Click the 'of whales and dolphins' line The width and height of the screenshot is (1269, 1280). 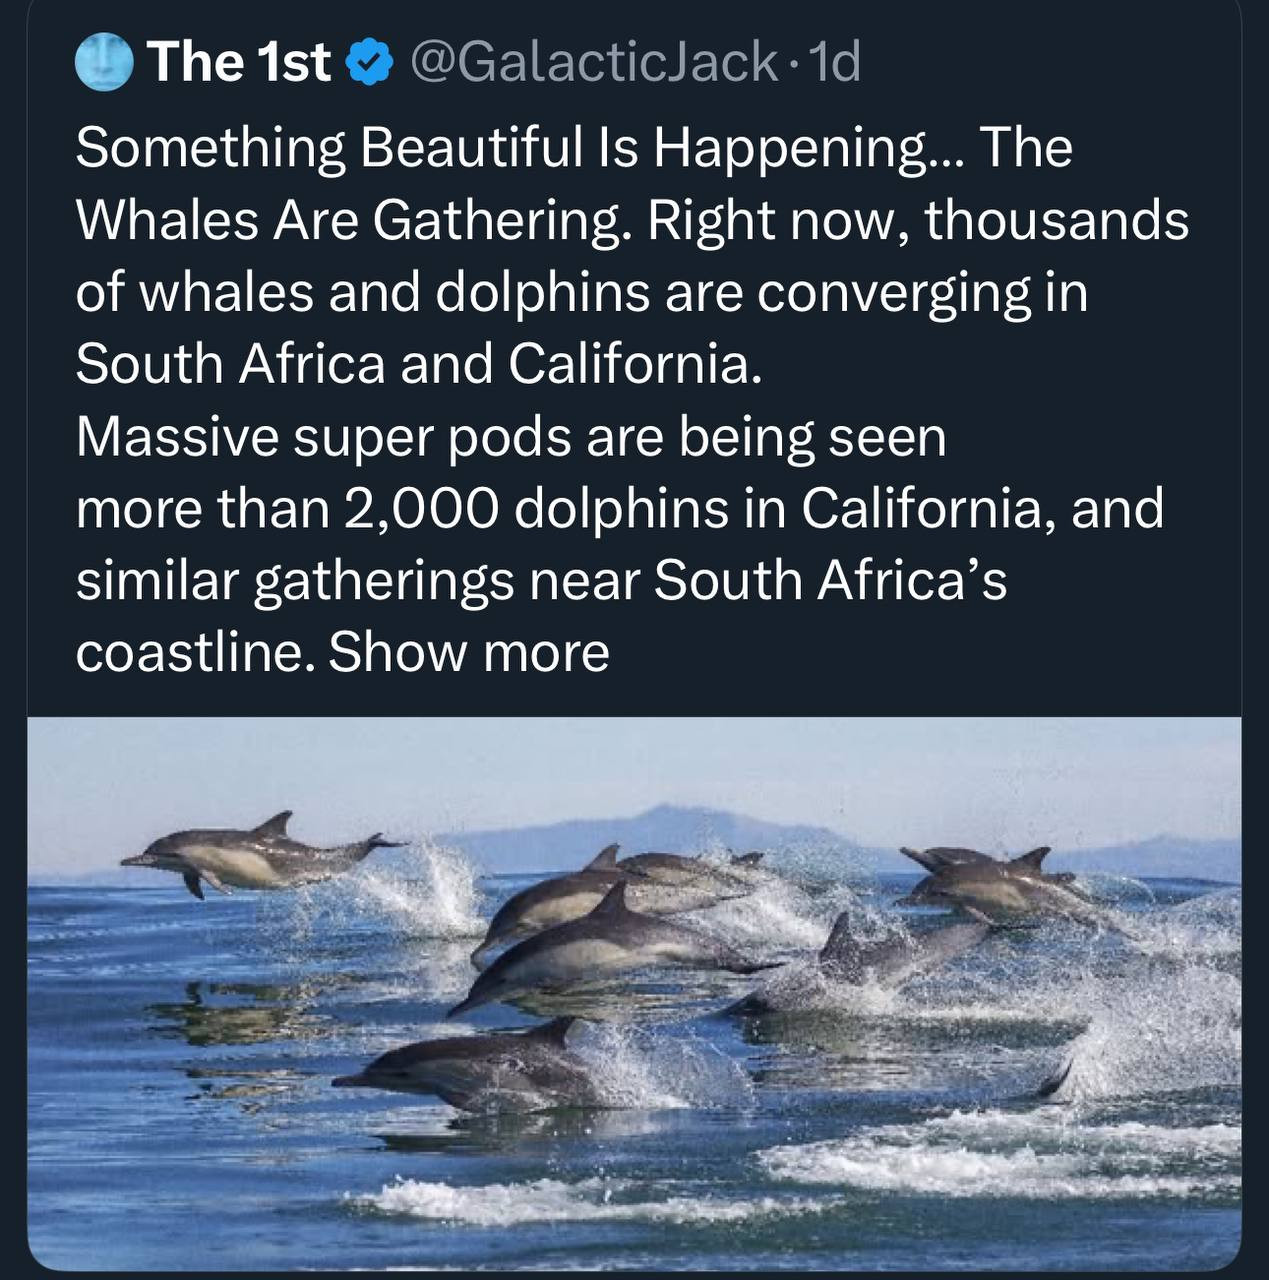pyautogui.click(x=580, y=293)
